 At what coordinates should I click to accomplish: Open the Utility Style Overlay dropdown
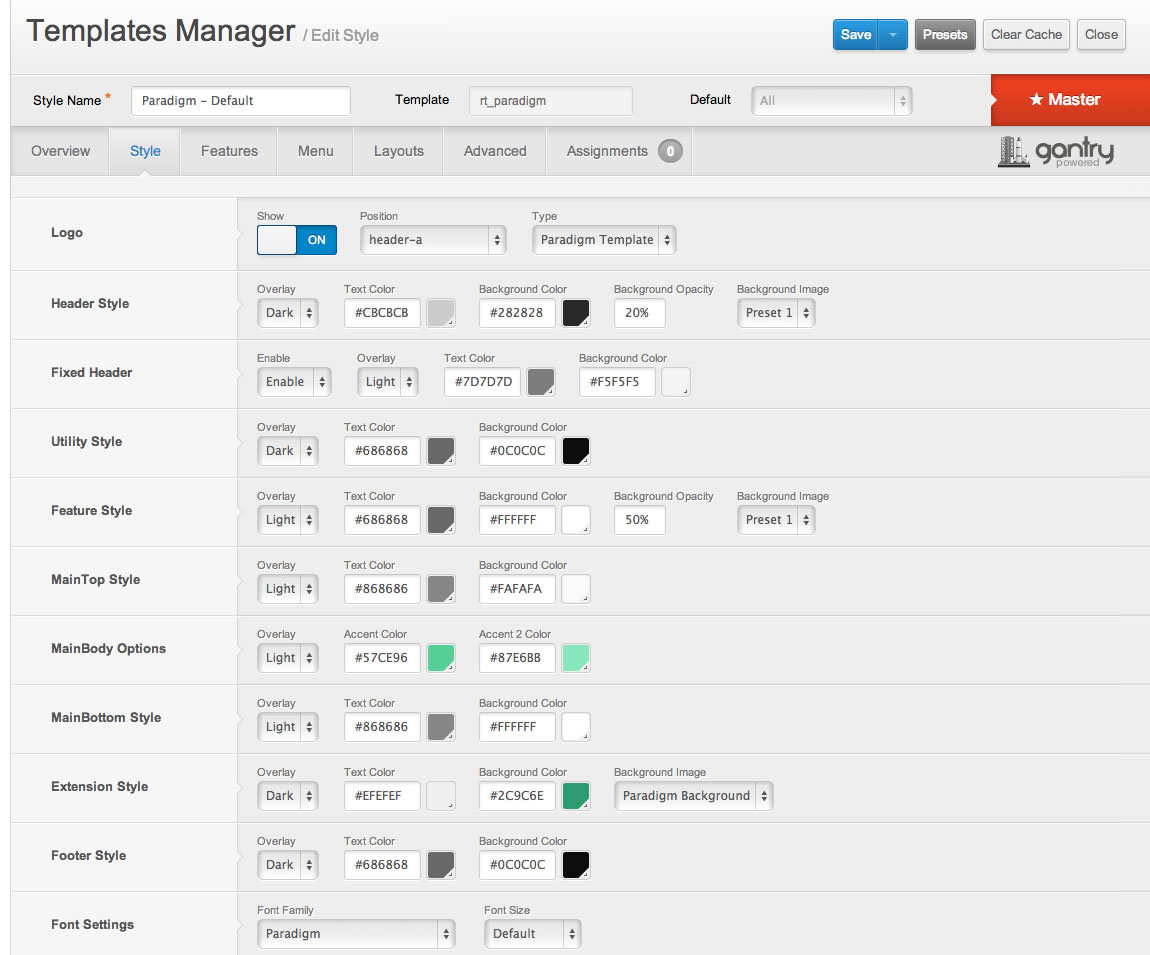(288, 450)
